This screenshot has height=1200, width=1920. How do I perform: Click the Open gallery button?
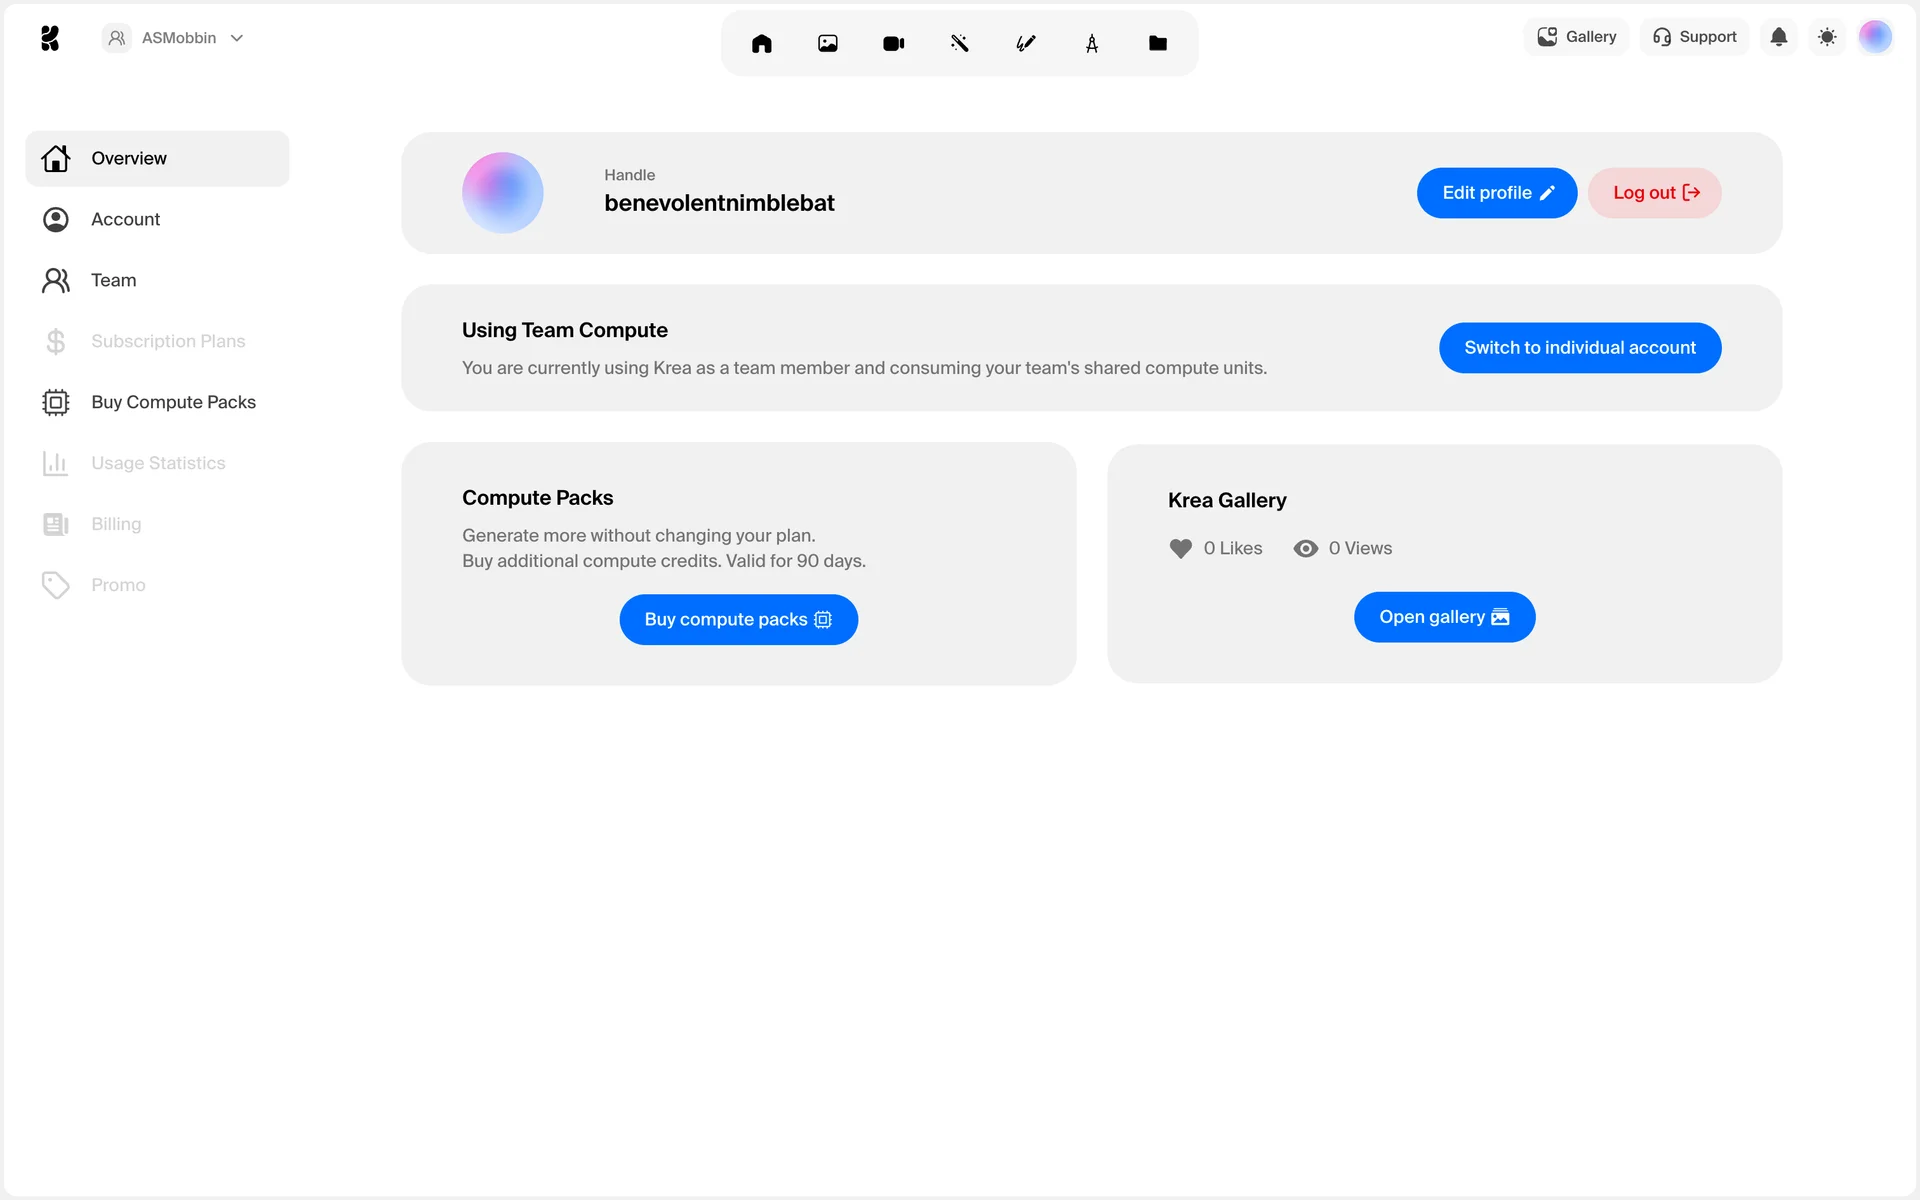1443,617
